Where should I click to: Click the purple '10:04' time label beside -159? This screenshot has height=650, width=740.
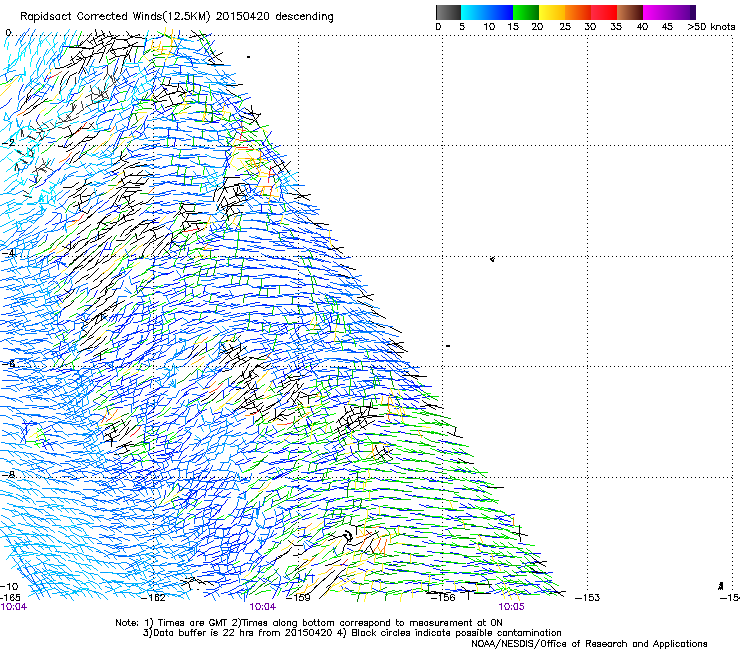(262, 607)
